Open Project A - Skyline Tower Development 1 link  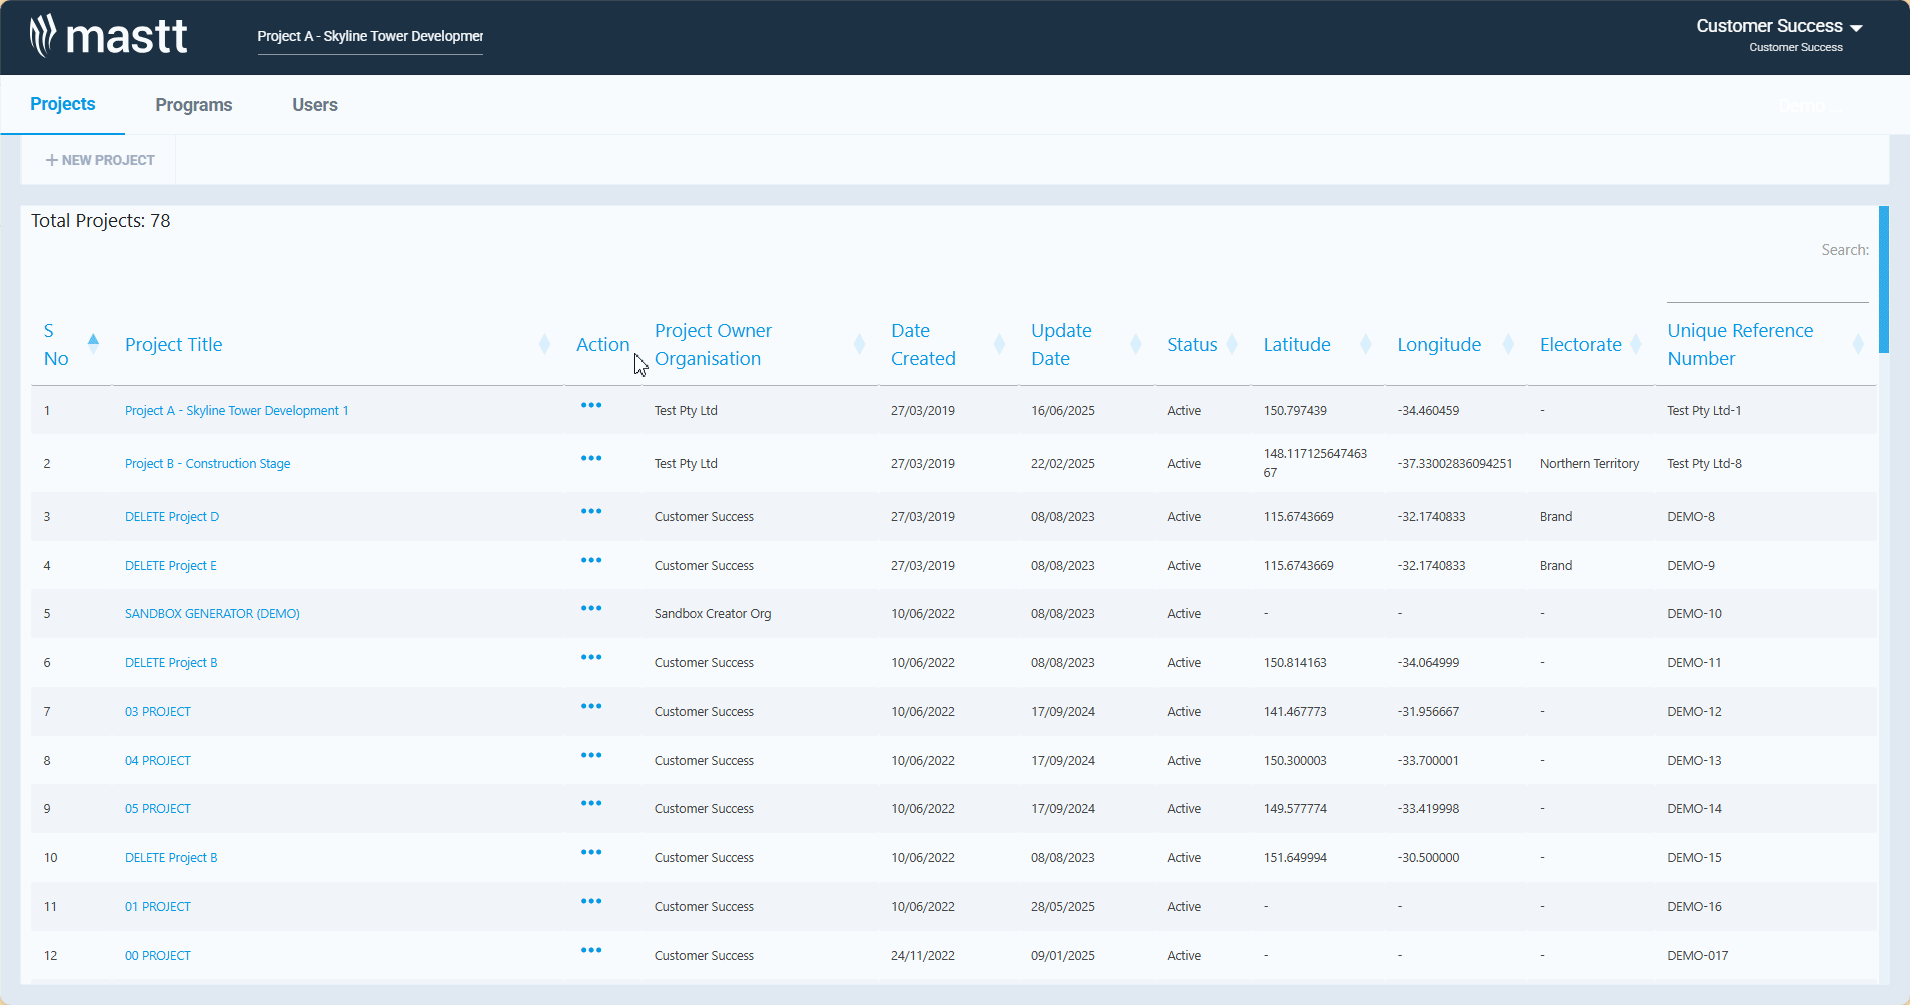click(237, 411)
